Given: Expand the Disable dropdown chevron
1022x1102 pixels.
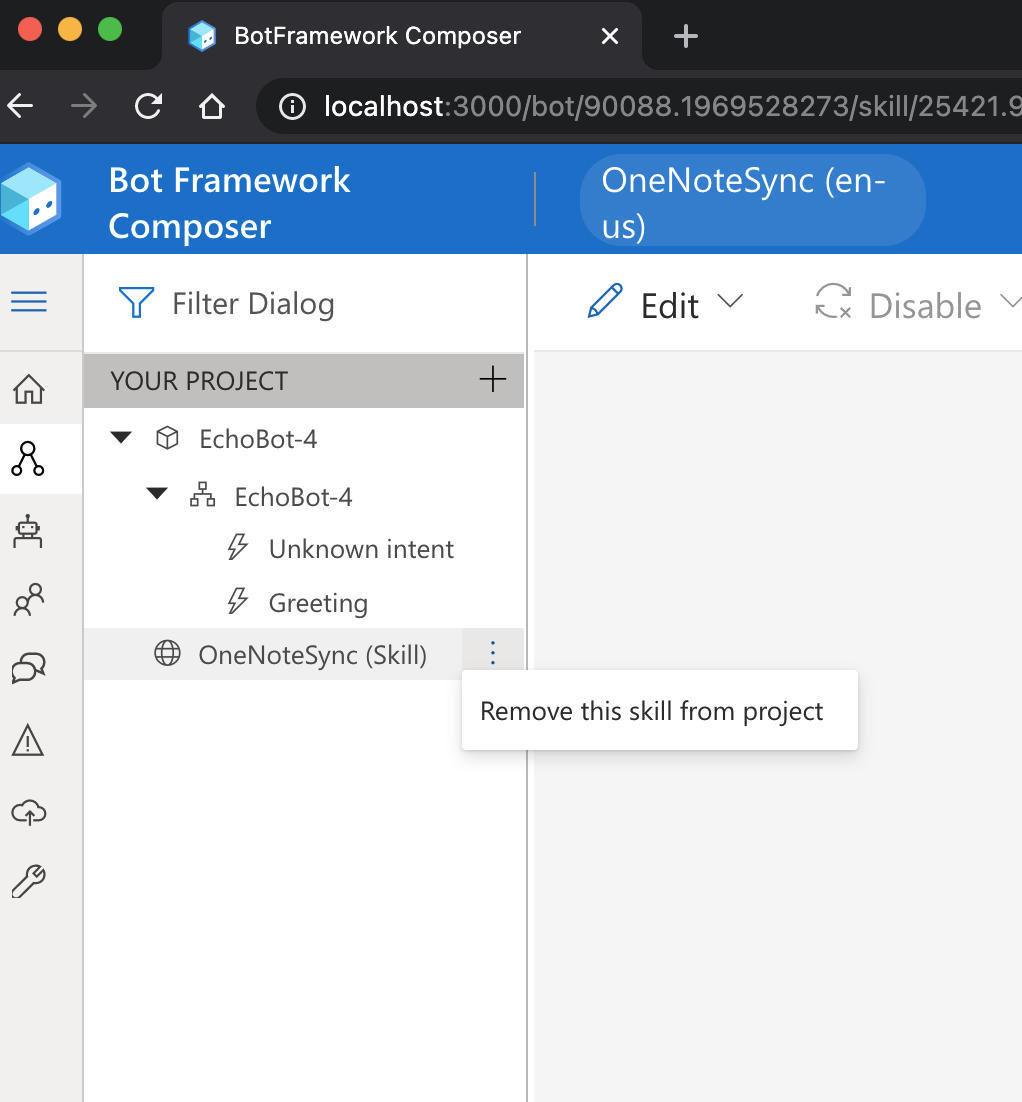Looking at the screenshot, I should (x=1011, y=302).
